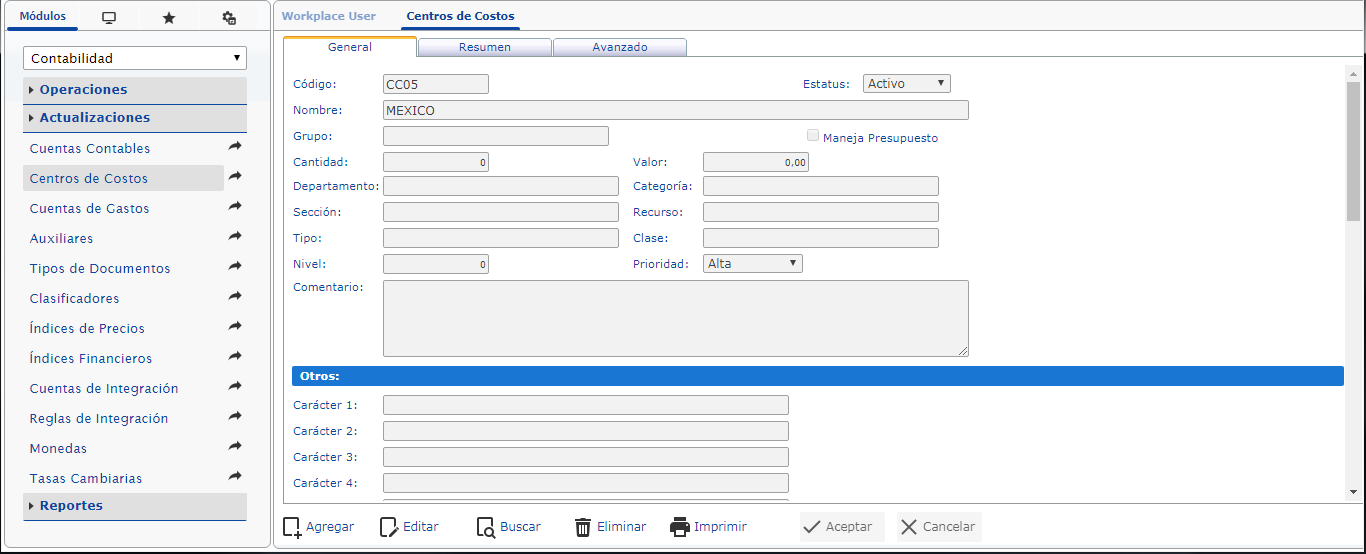Click the share arrow beside Cuentas Contables

235,147
